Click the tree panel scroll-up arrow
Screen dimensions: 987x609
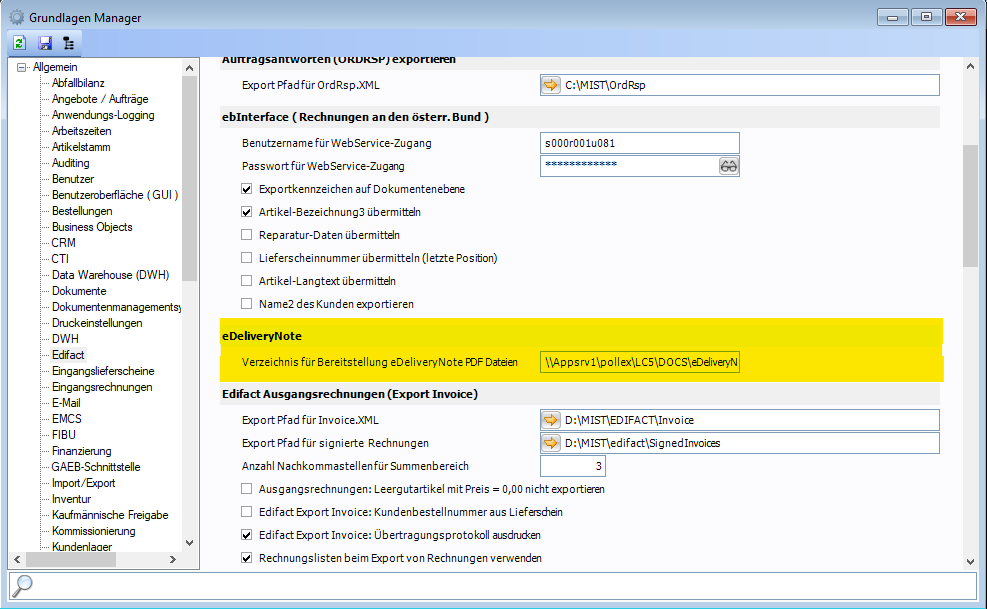pos(190,67)
